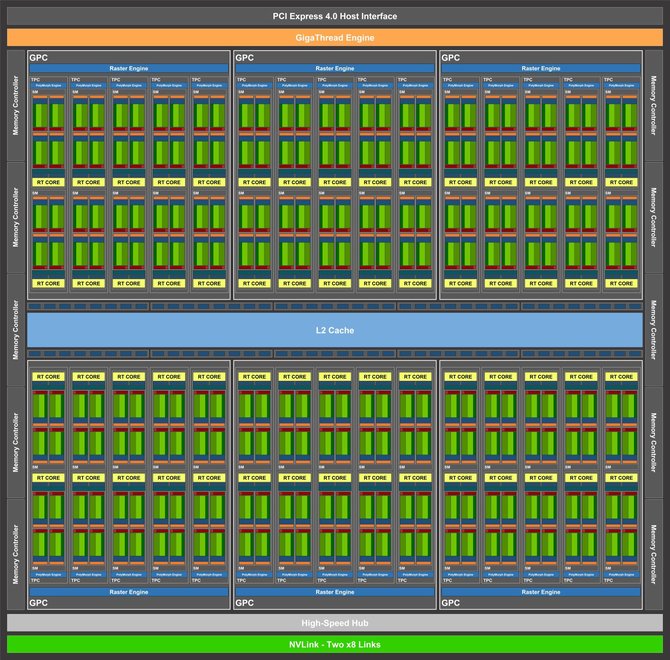Select the High-Speed Hub bar
The width and height of the screenshot is (670, 660).
pyautogui.click(x=335, y=623)
